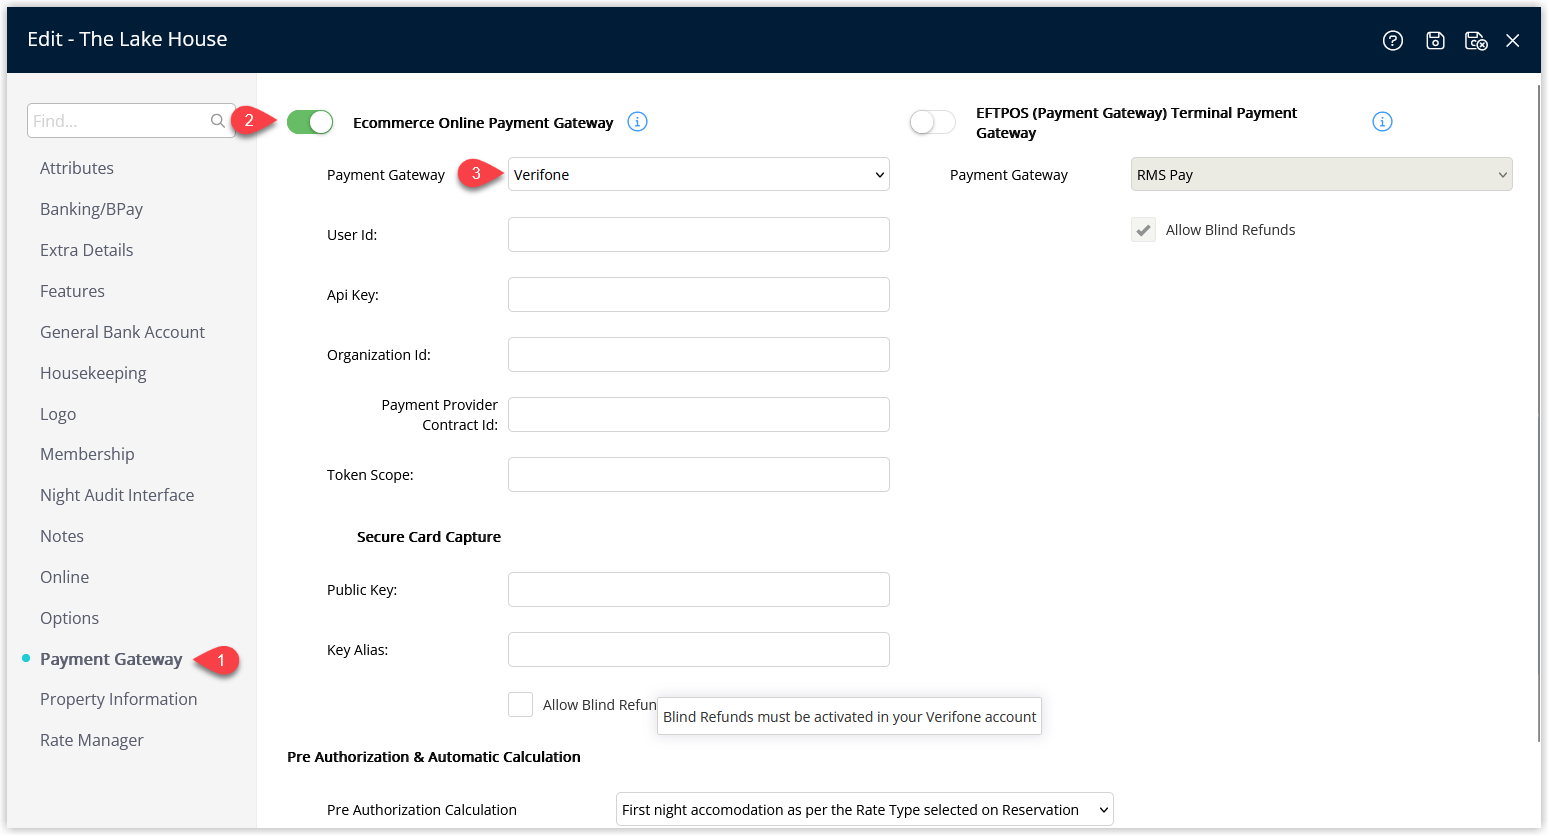The image size is (1549, 836).
Task: Open the Banking/BPay section
Action: (91, 209)
